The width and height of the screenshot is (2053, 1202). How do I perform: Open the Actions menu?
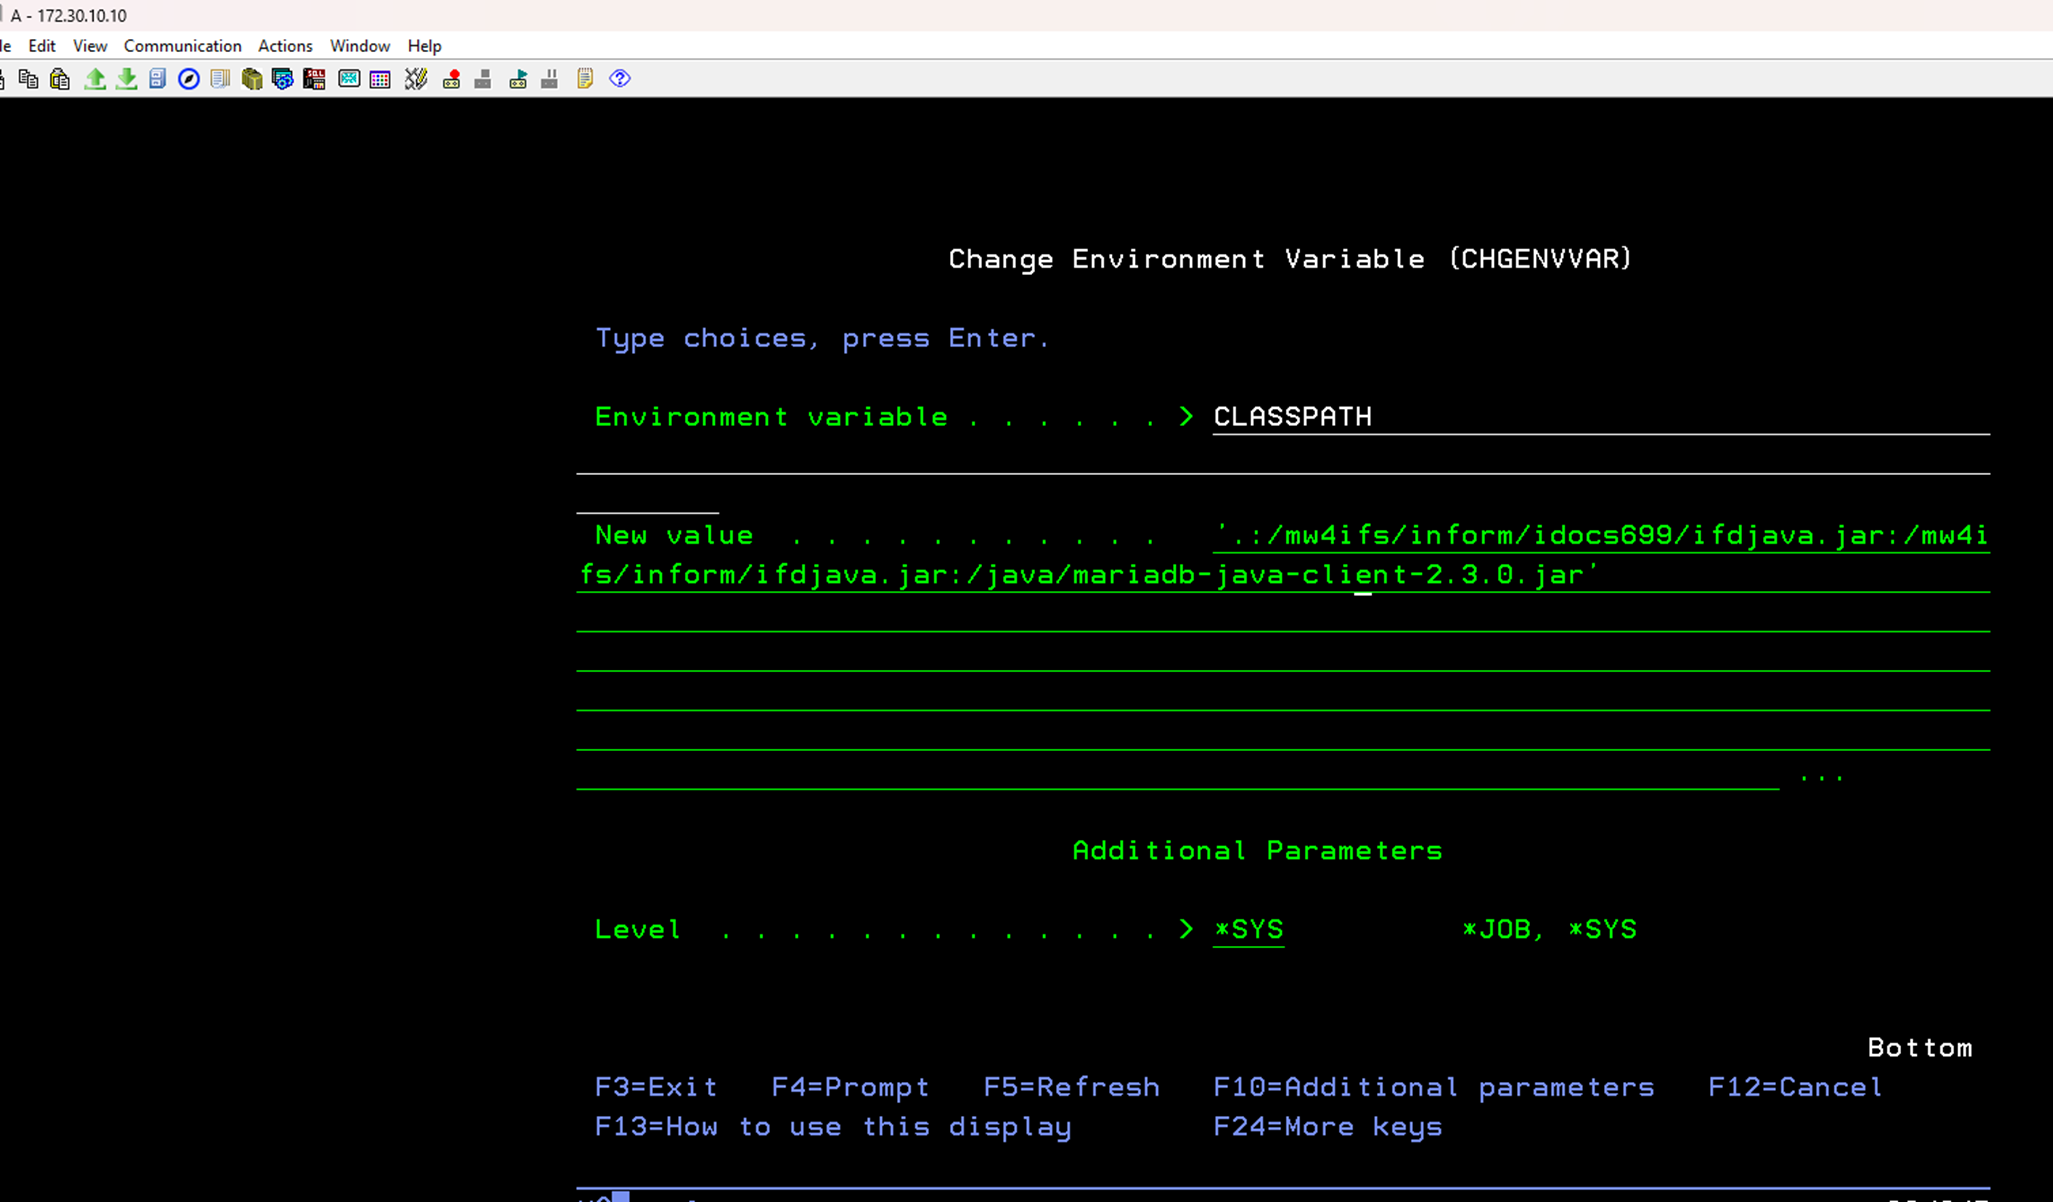[285, 46]
